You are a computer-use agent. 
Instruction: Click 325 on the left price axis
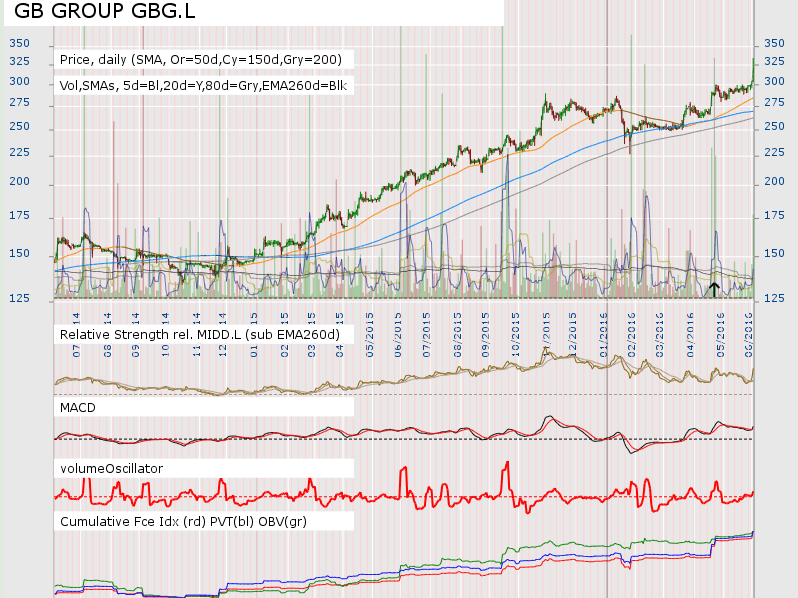pyautogui.click(x=19, y=61)
